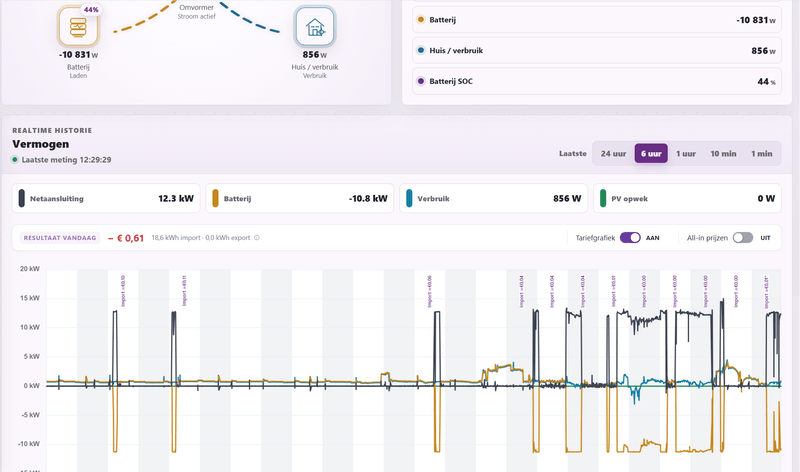
Task: Click the 44% badge on the battery
Action: (x=91, y=10)
